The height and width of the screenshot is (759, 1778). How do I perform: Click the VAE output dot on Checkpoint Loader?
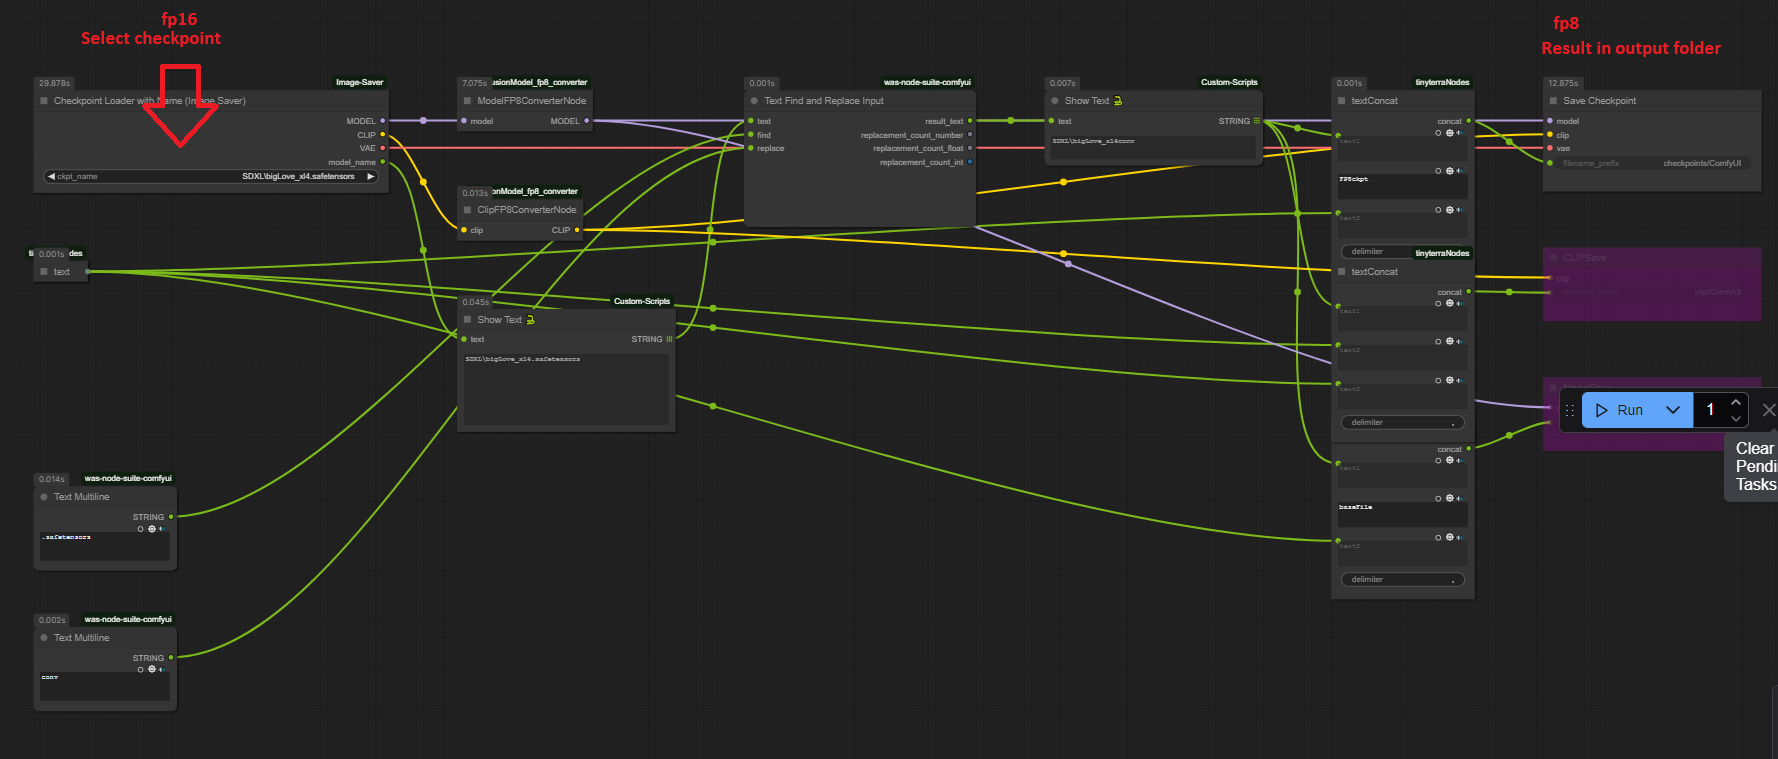[x=382, y=148]
